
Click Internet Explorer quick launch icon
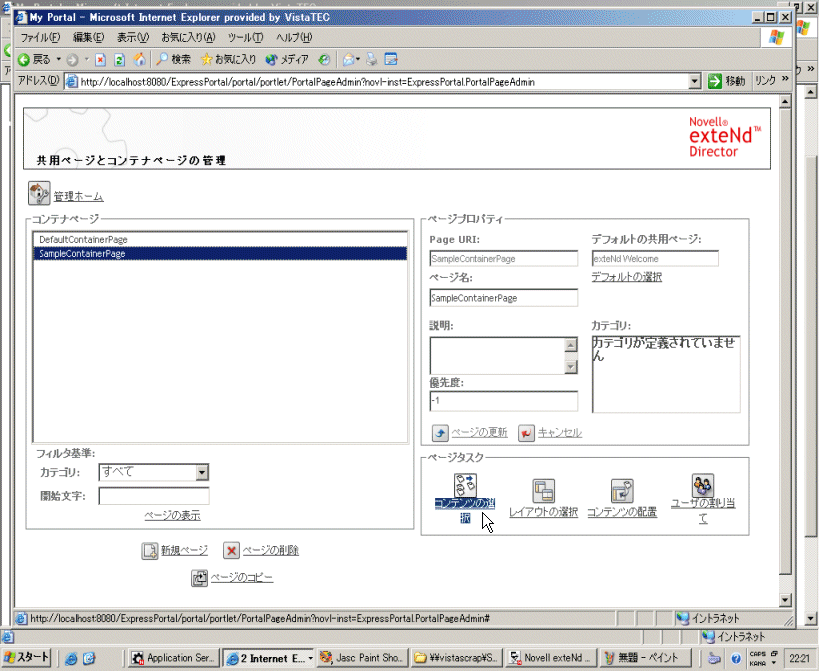[x=71, y=658]
